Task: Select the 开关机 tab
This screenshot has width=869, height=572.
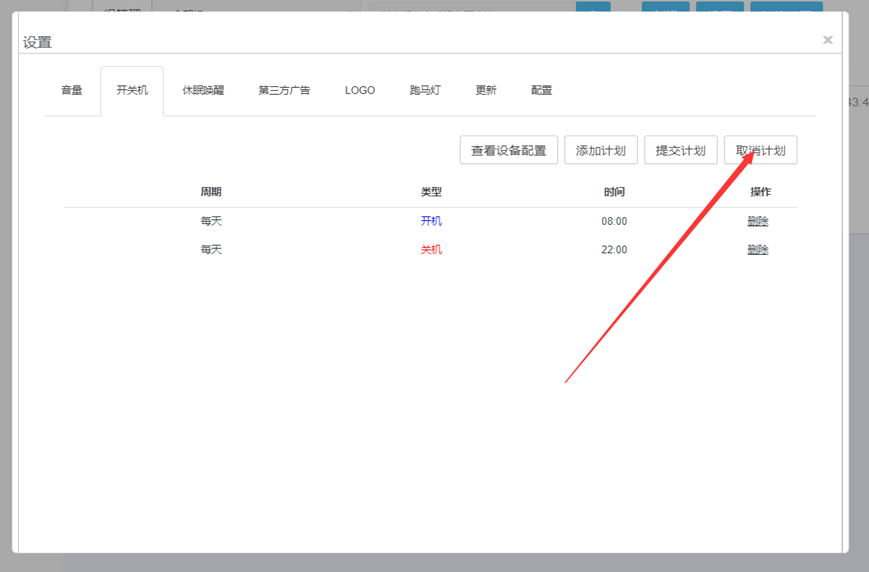Action: [132, 90]
